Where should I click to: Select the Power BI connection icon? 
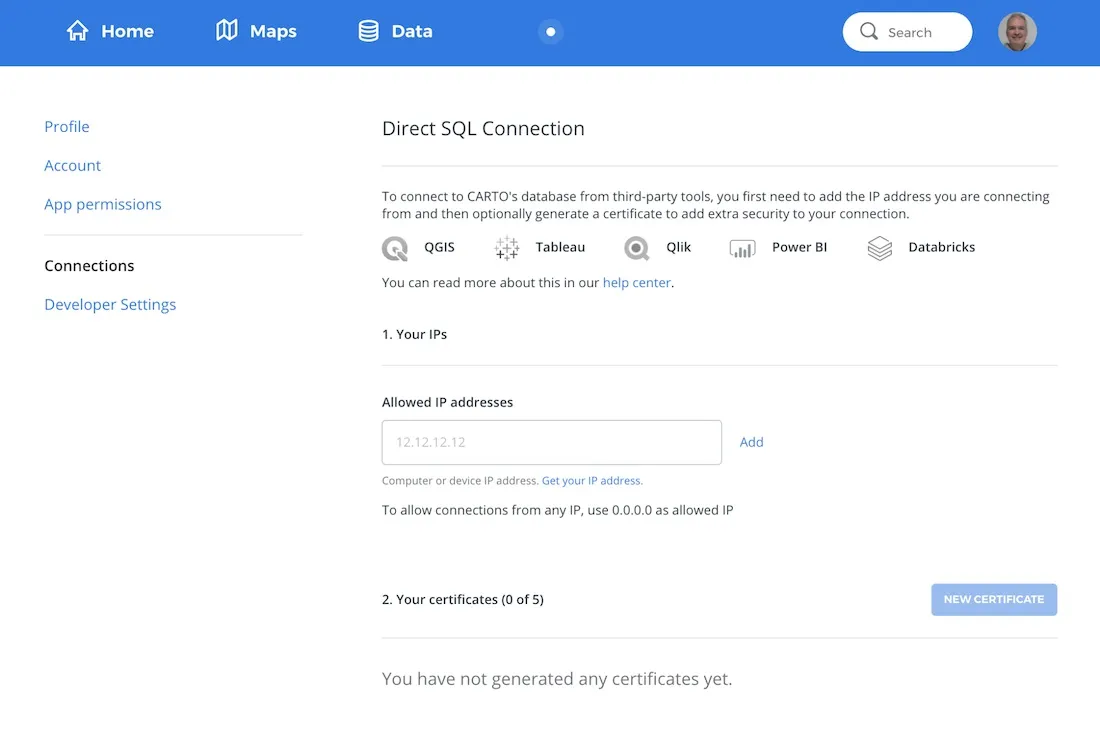click(742, 248)
